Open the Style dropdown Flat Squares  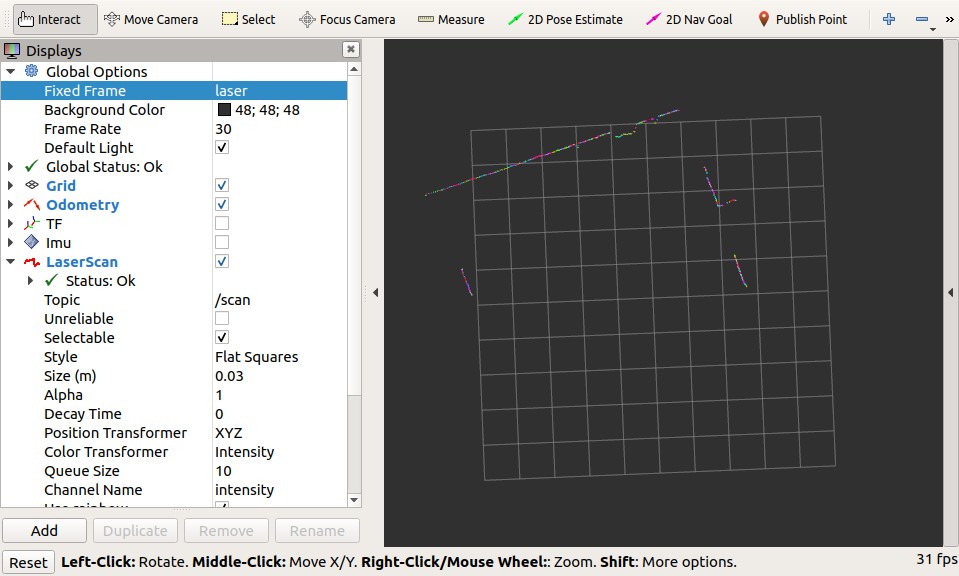[280, 356]
